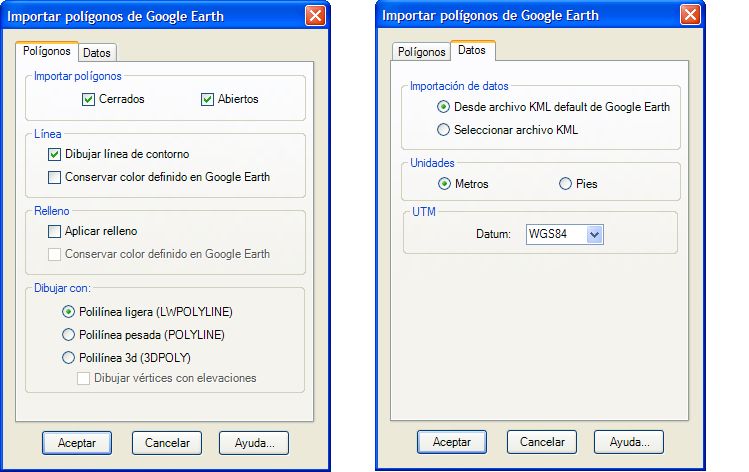Uncheck the Abiertos polygons checkbox
Viewport: 749px width, 472px height.
(207, 99)
